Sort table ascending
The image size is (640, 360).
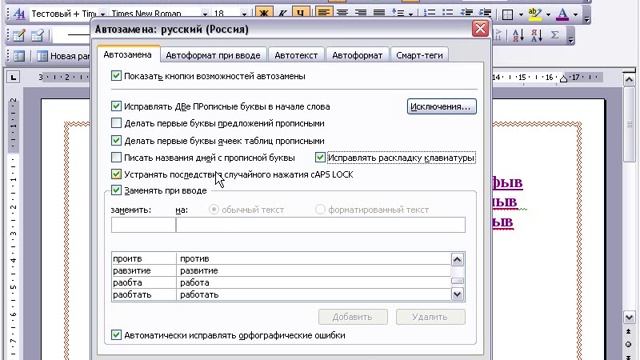518,36
